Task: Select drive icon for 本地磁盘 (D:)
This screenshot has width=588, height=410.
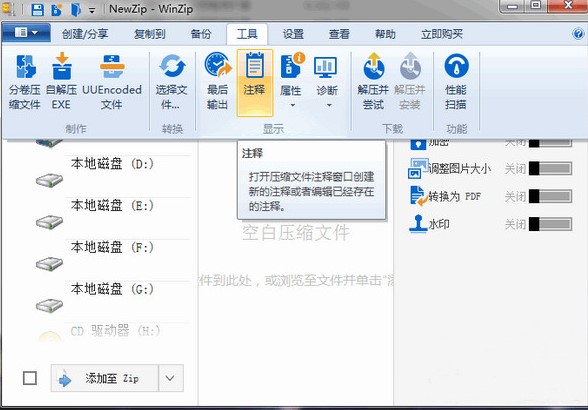Action: (49, 180)
